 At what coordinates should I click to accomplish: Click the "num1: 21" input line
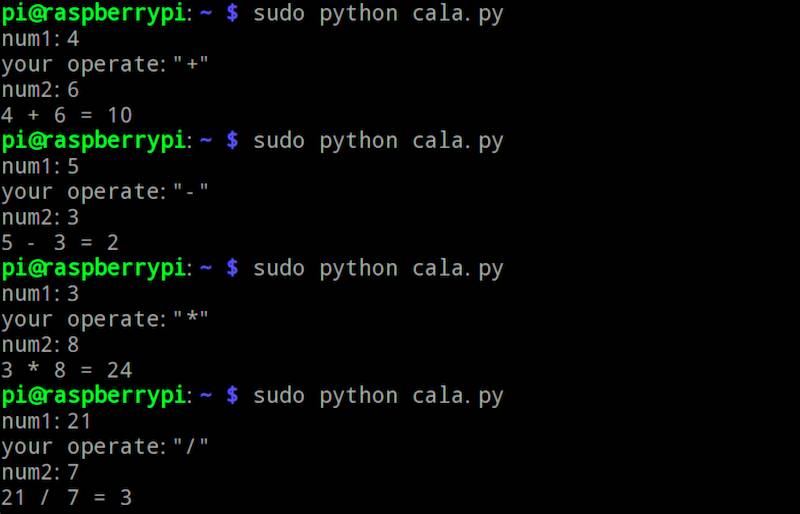(46, 421)
